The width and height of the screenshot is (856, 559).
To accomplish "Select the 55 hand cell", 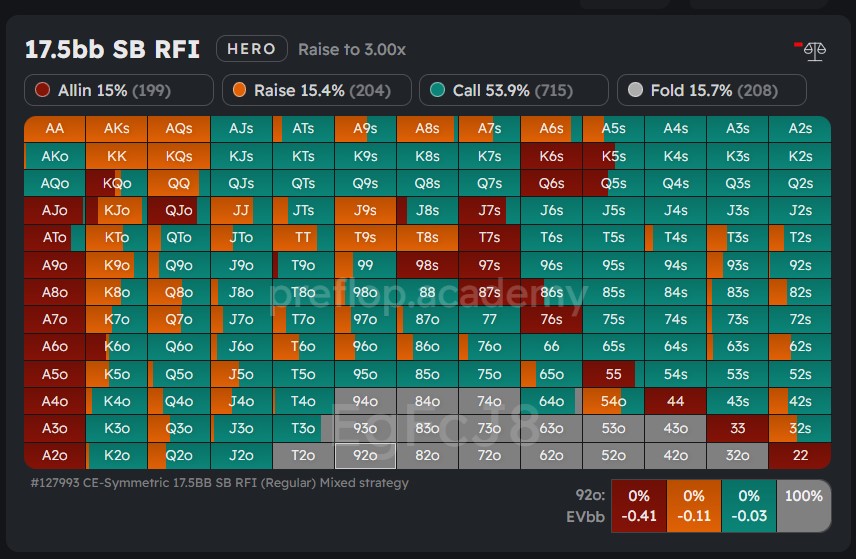I will [614, 374].
